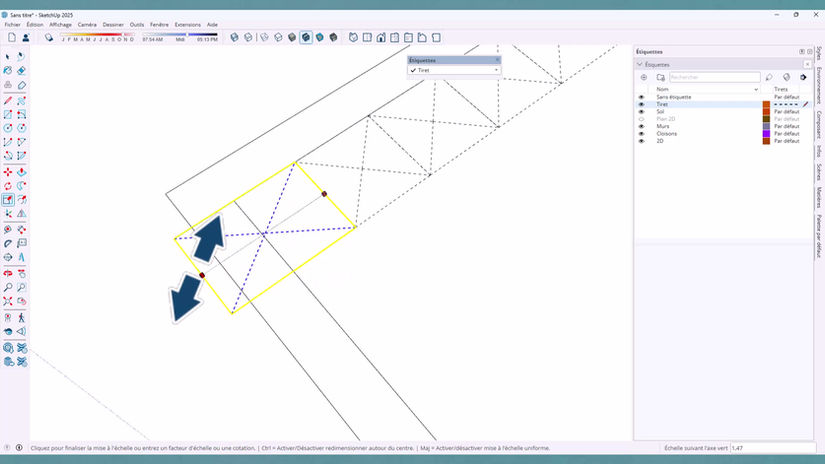Toggle visibility of Sans étiquette
Image resolution: width=825 pixels, height=464 pixels.
(641, 97)
